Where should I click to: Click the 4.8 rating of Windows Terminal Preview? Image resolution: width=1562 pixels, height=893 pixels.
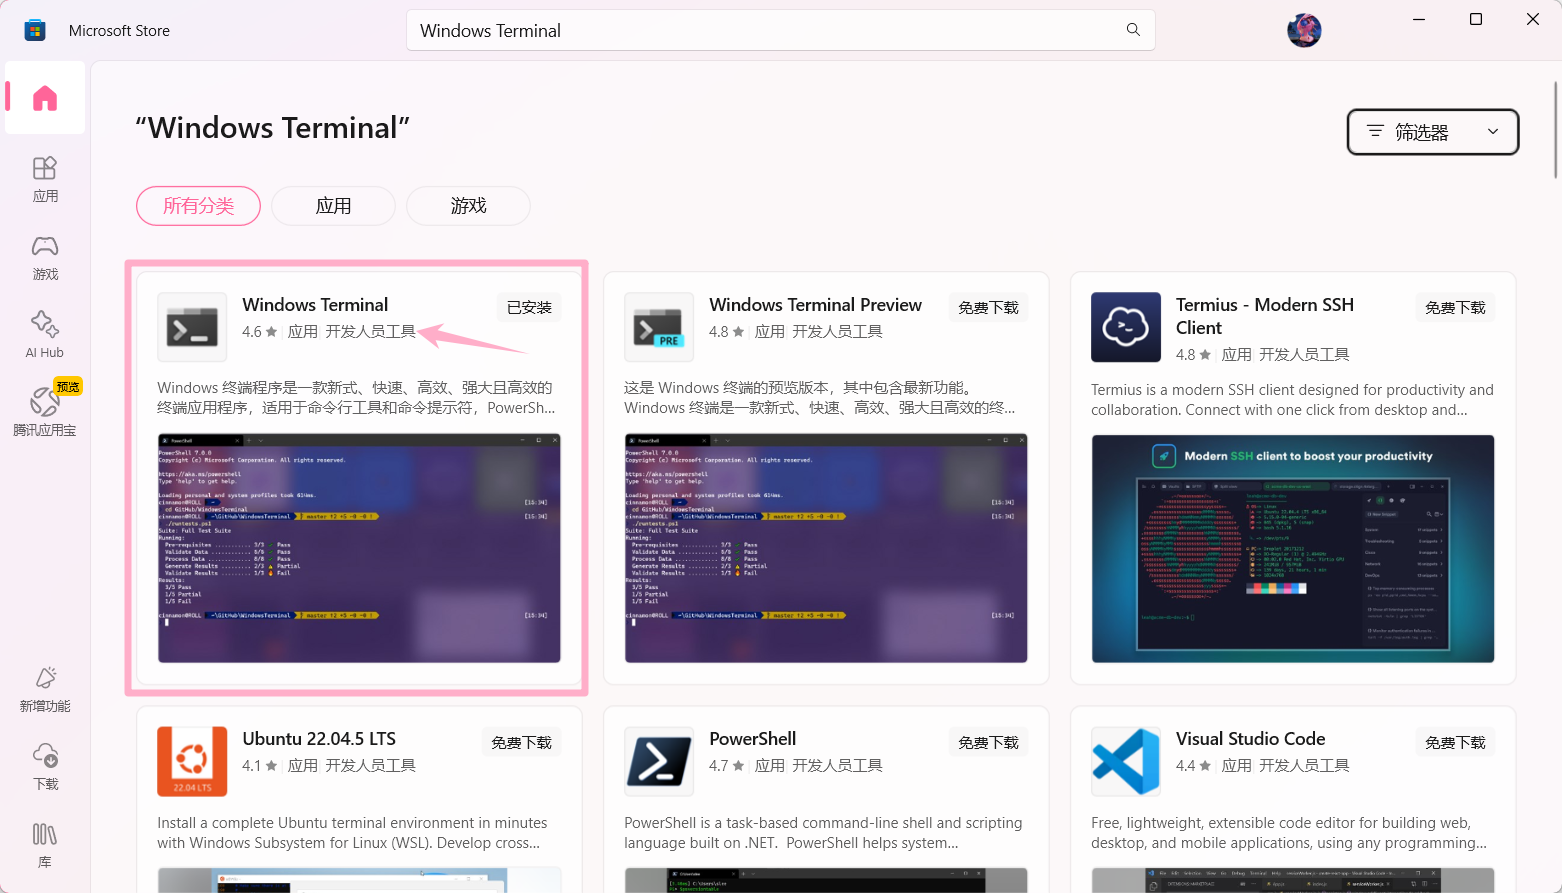(727, 332)
